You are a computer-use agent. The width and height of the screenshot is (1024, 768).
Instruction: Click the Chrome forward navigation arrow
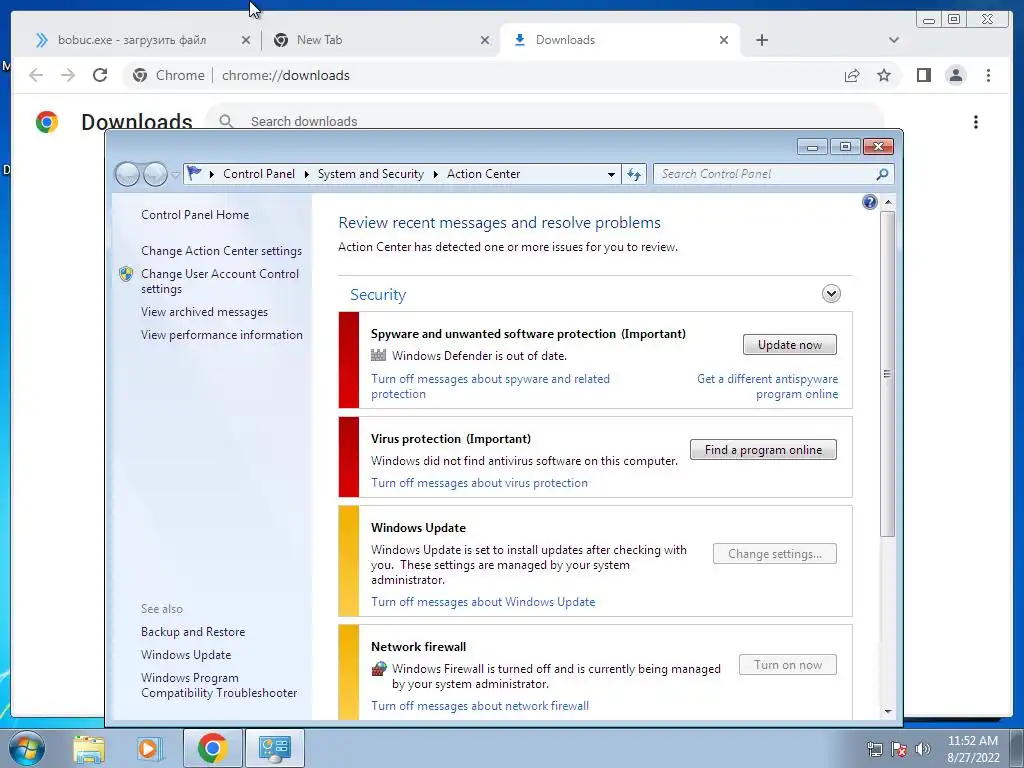[68, 75]
